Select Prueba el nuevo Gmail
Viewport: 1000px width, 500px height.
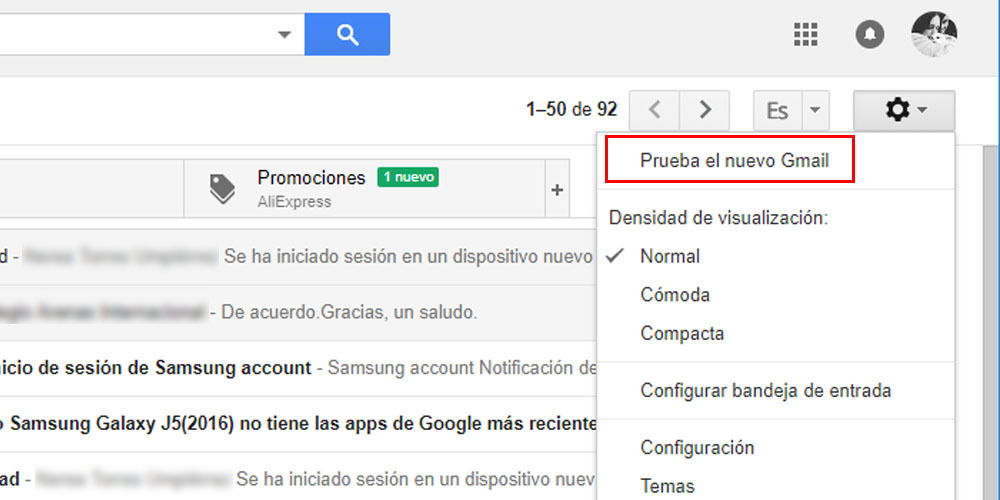734,160
